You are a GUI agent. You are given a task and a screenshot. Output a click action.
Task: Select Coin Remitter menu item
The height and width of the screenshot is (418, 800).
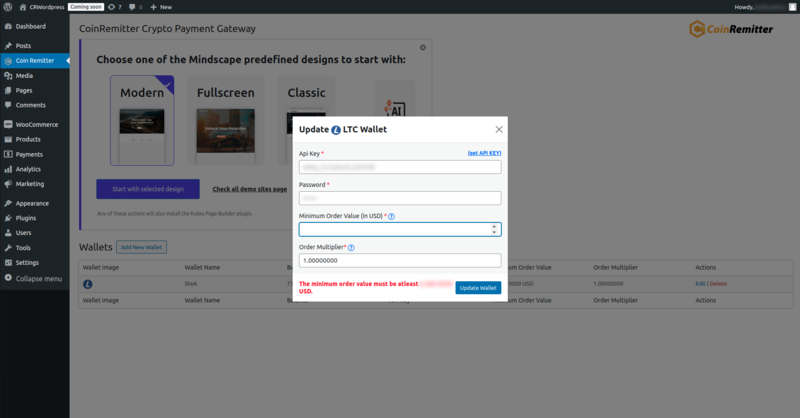[35, 61]
